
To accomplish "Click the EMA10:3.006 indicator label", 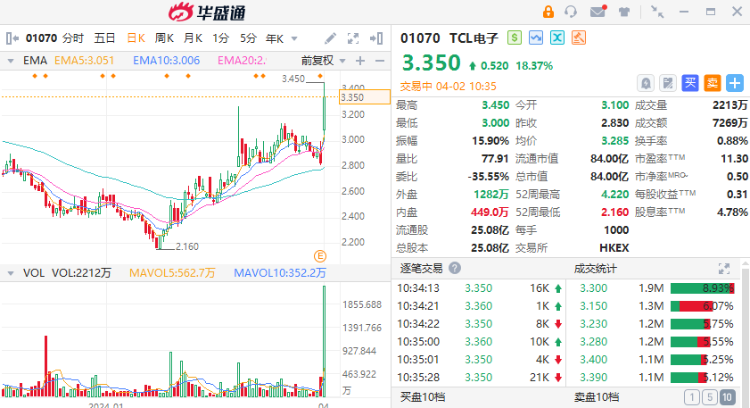I will click(x=166, y=61).
